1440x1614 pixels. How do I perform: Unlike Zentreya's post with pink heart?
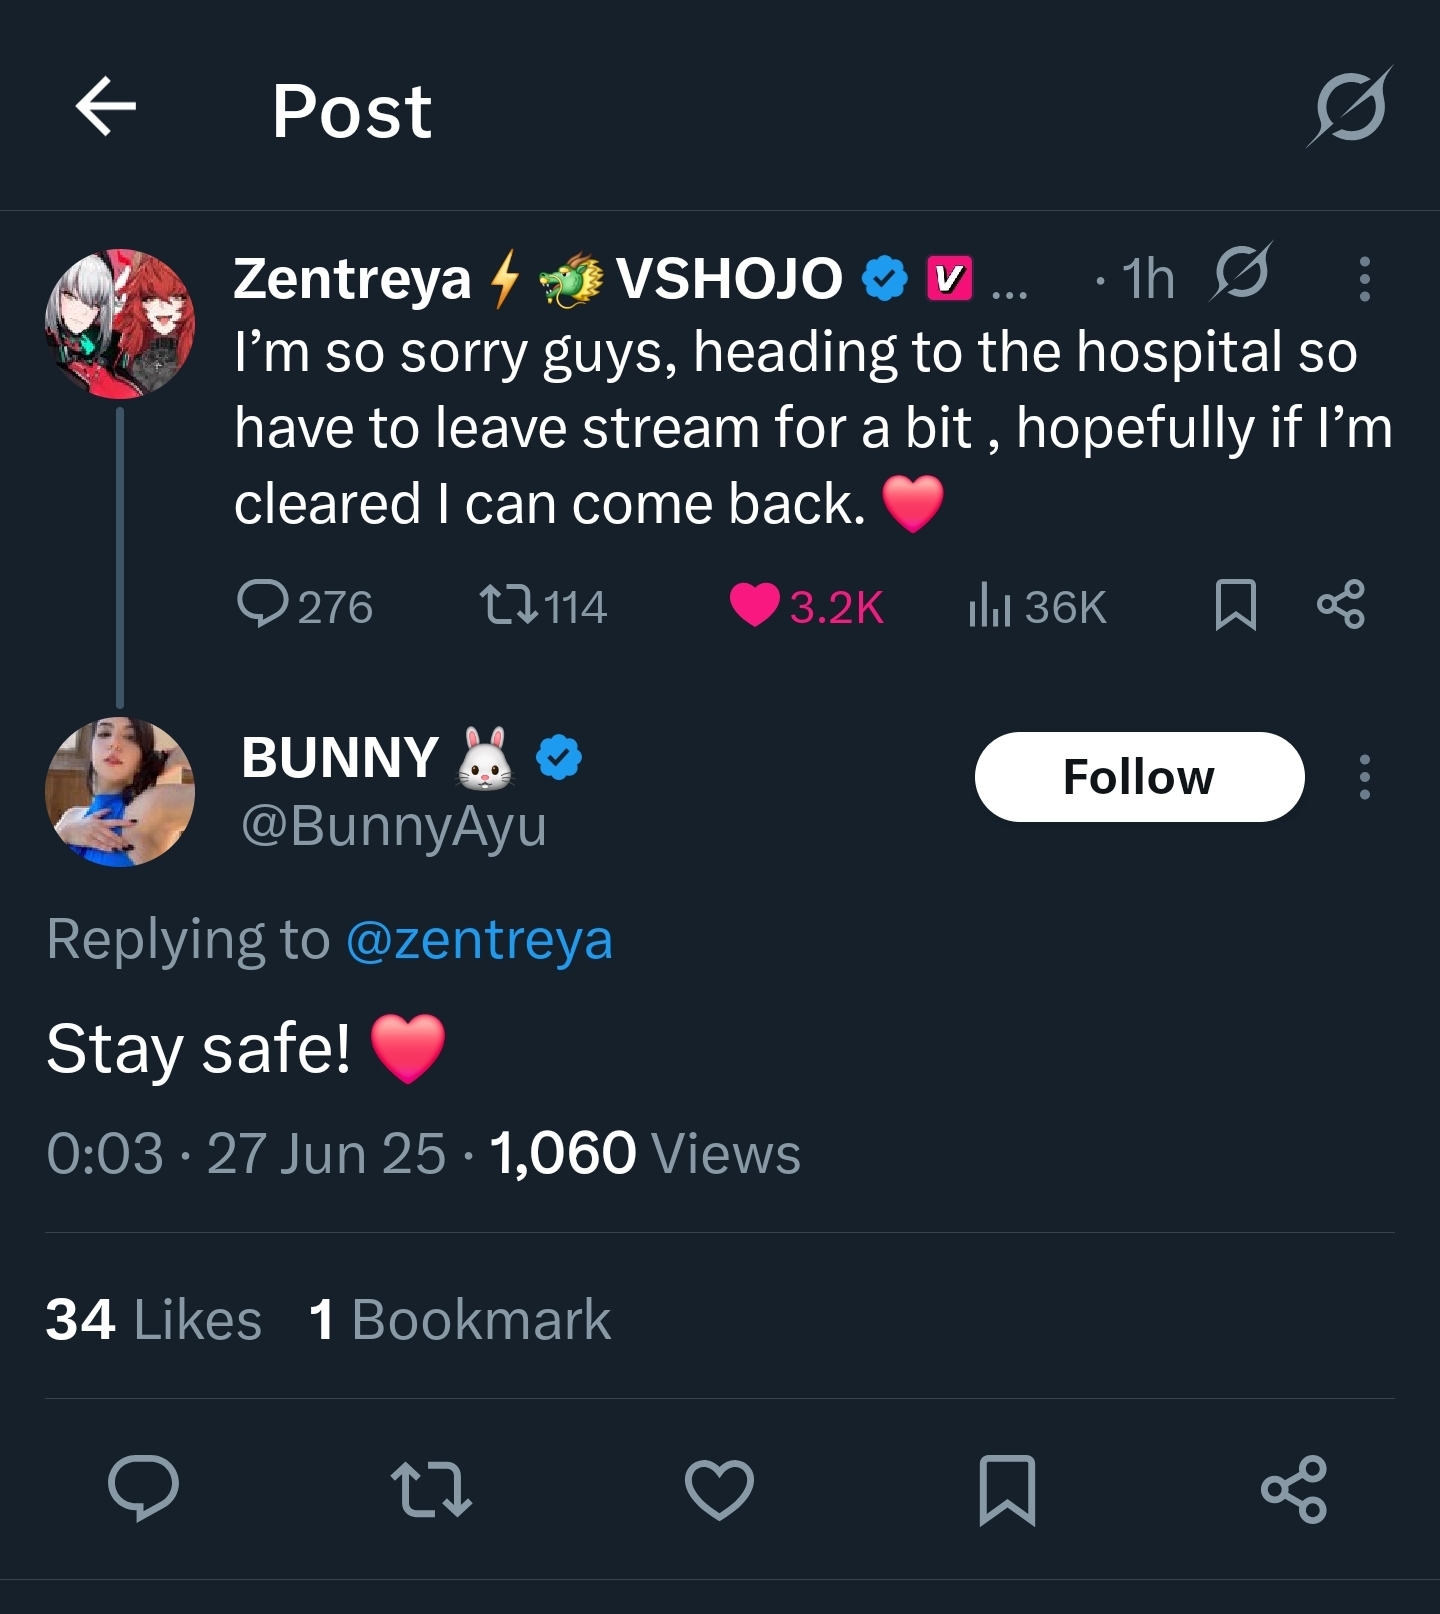click(x=755, y=604)
